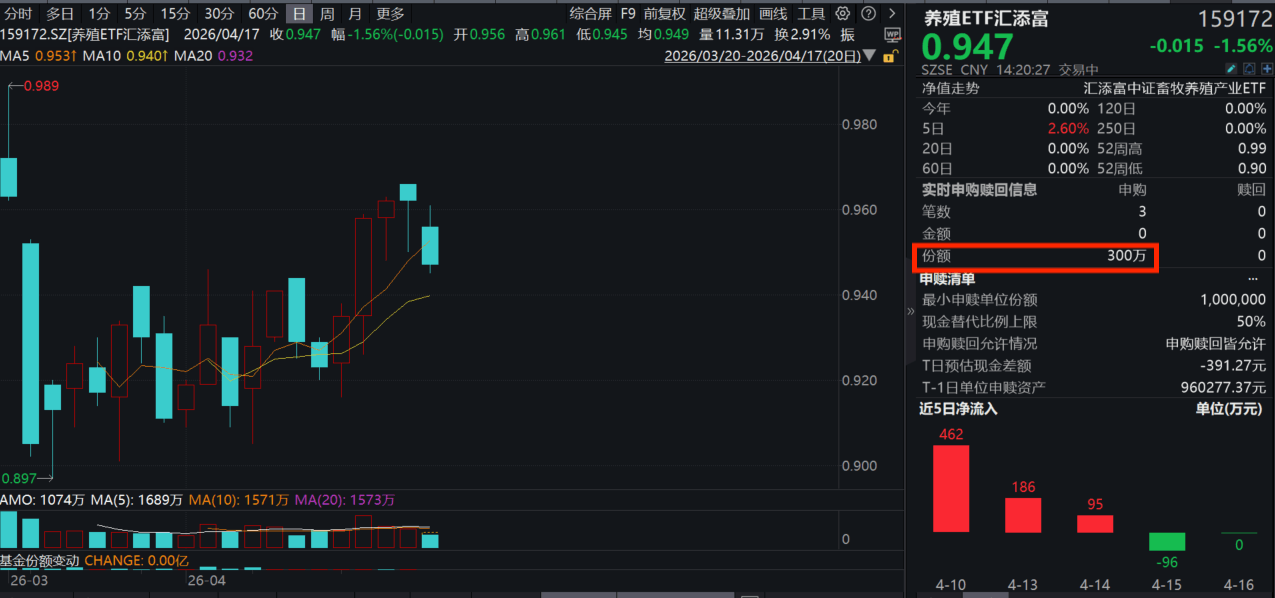The image size is (1275, 598).
Task: Open the 画线 drawing tools
Action: [x=773, y=14]
